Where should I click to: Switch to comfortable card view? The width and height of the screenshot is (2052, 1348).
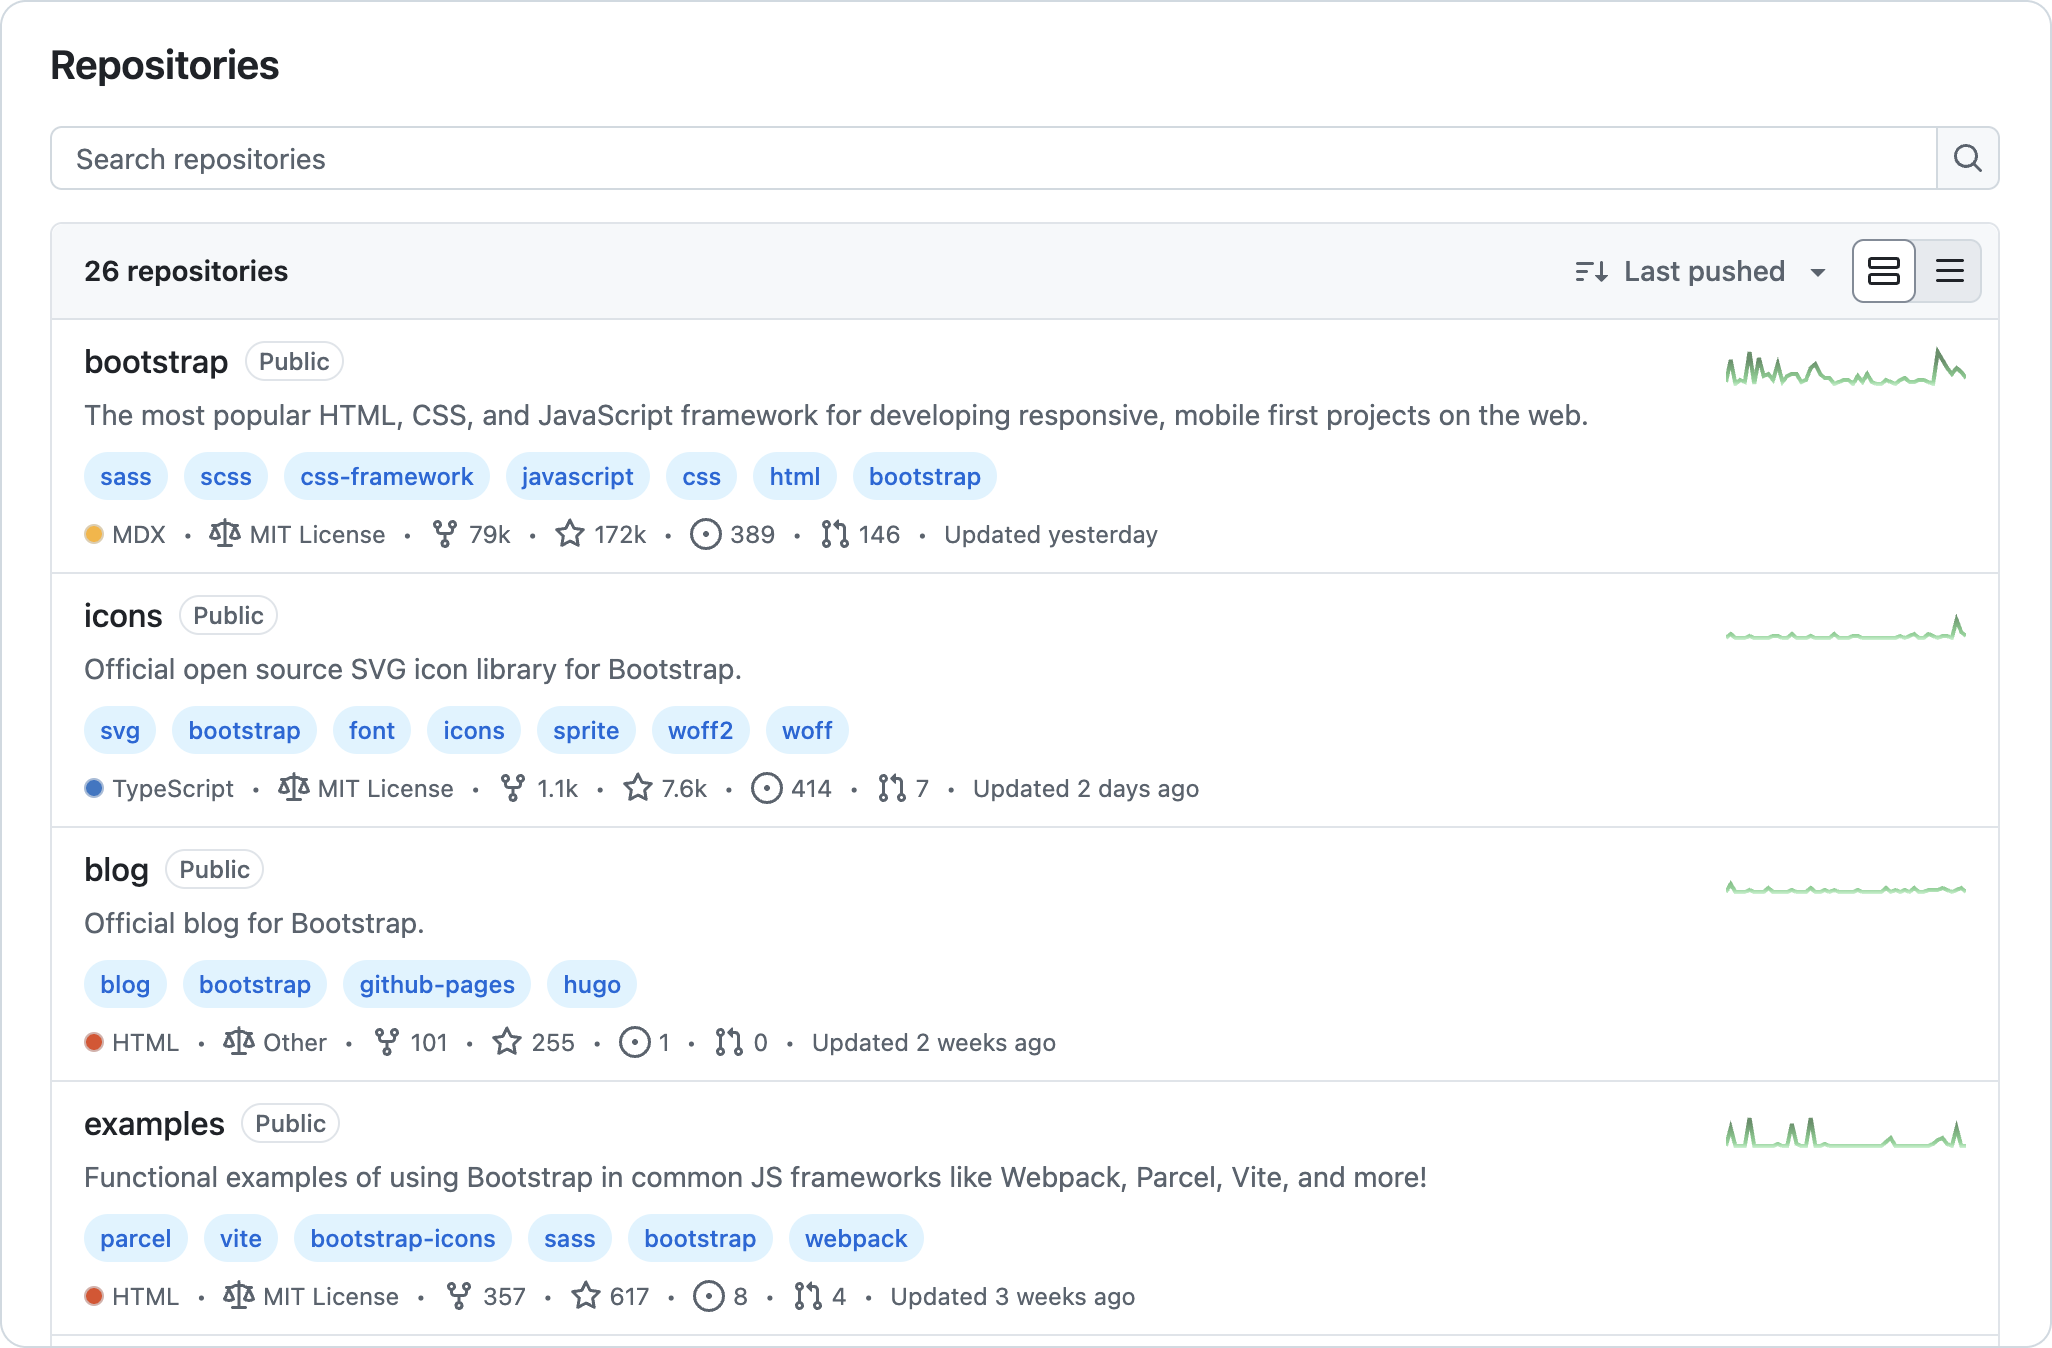tap(1884, 271)
